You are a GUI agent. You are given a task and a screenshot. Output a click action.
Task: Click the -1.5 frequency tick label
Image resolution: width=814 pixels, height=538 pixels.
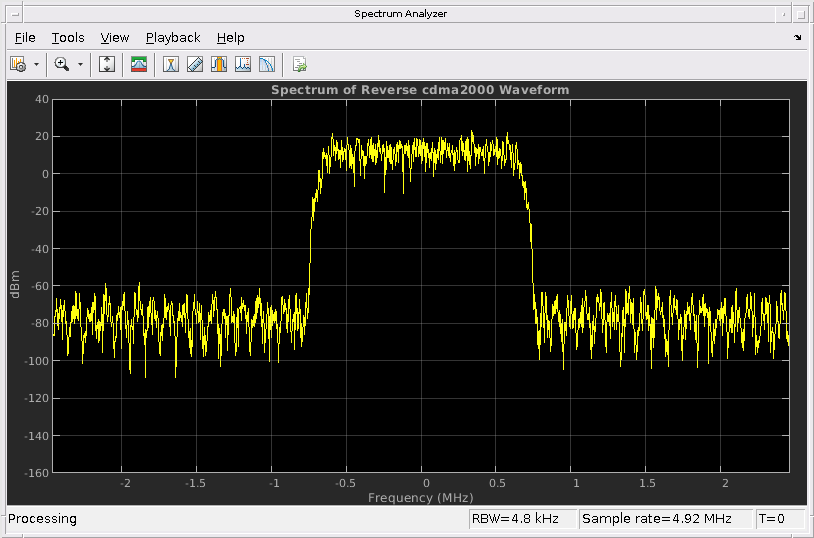coord(196,483)
